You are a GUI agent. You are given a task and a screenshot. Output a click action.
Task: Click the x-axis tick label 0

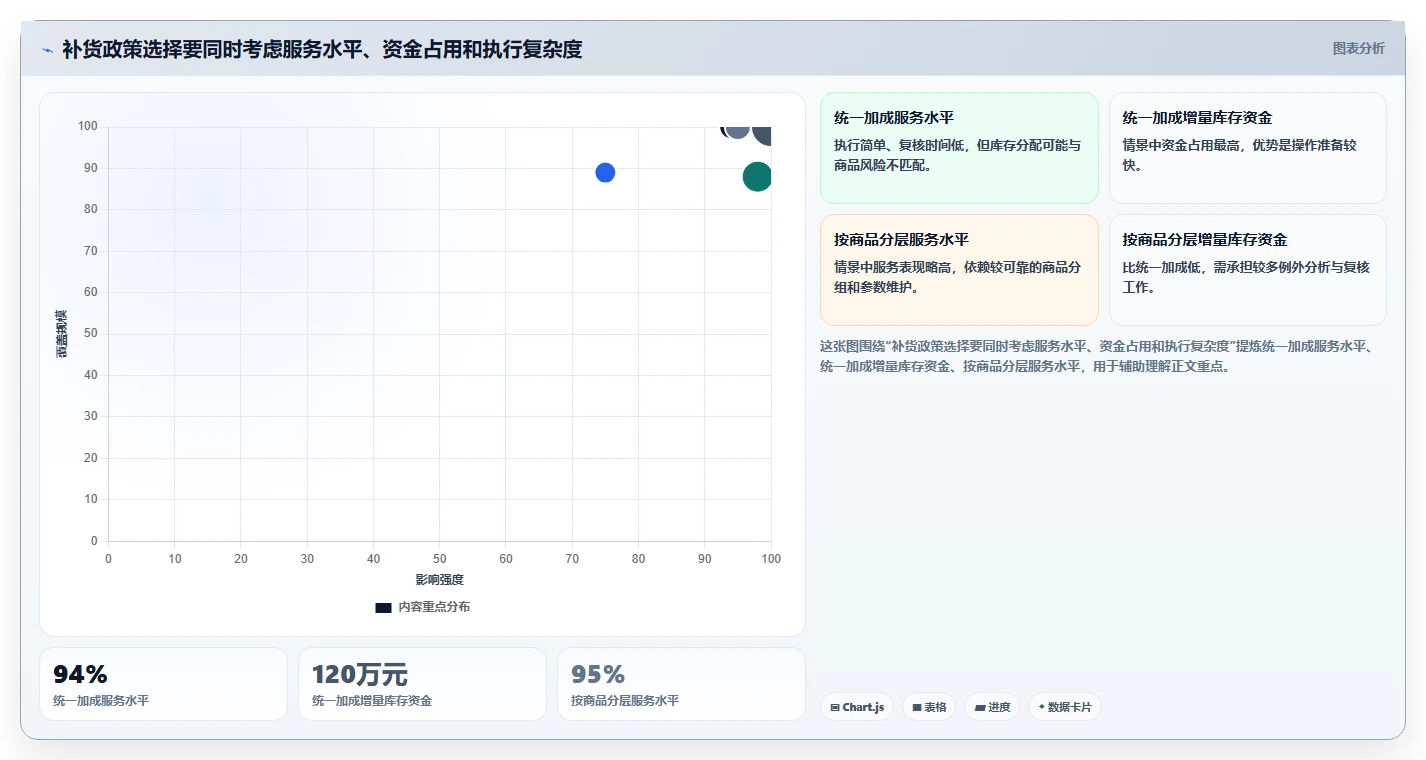click(108, 559)
